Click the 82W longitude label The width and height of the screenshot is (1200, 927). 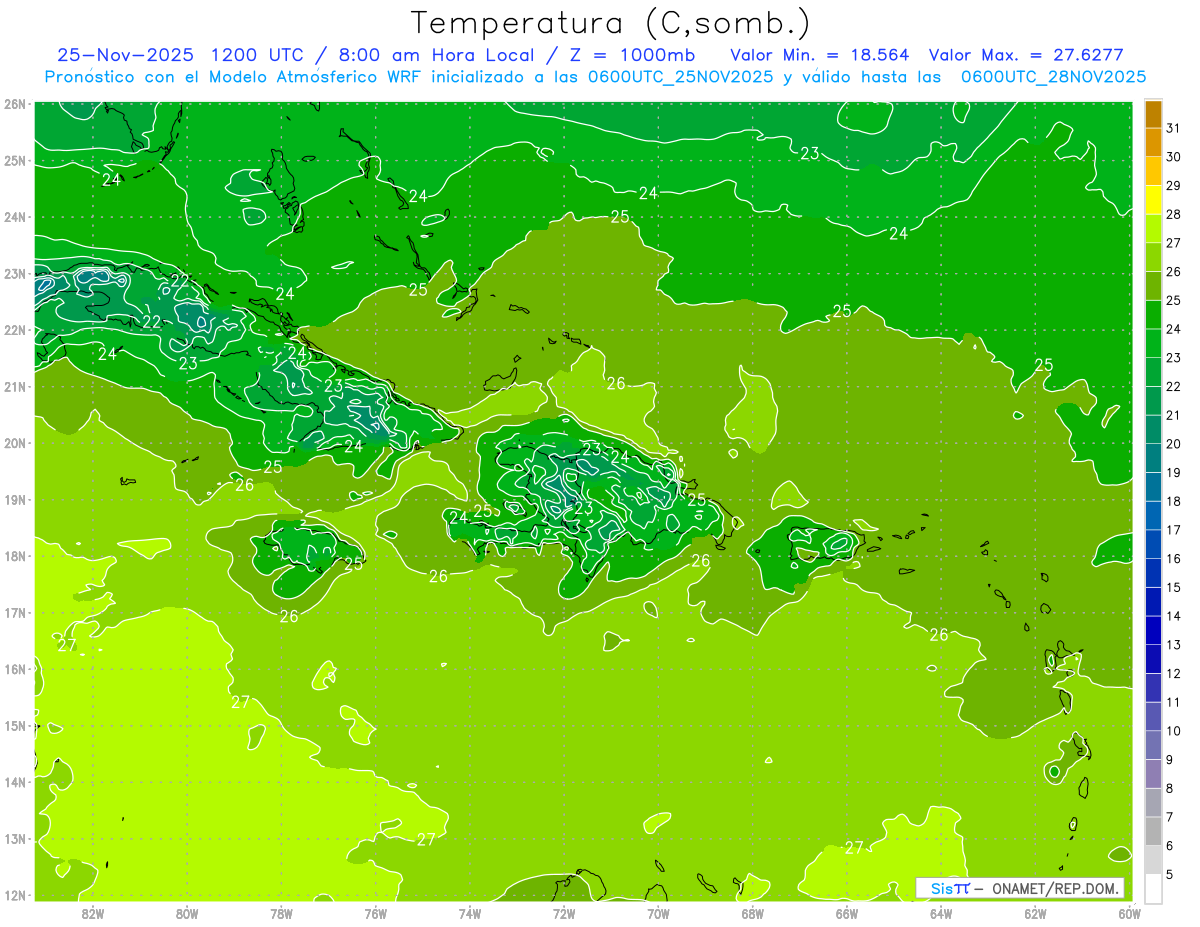point(93,913)
